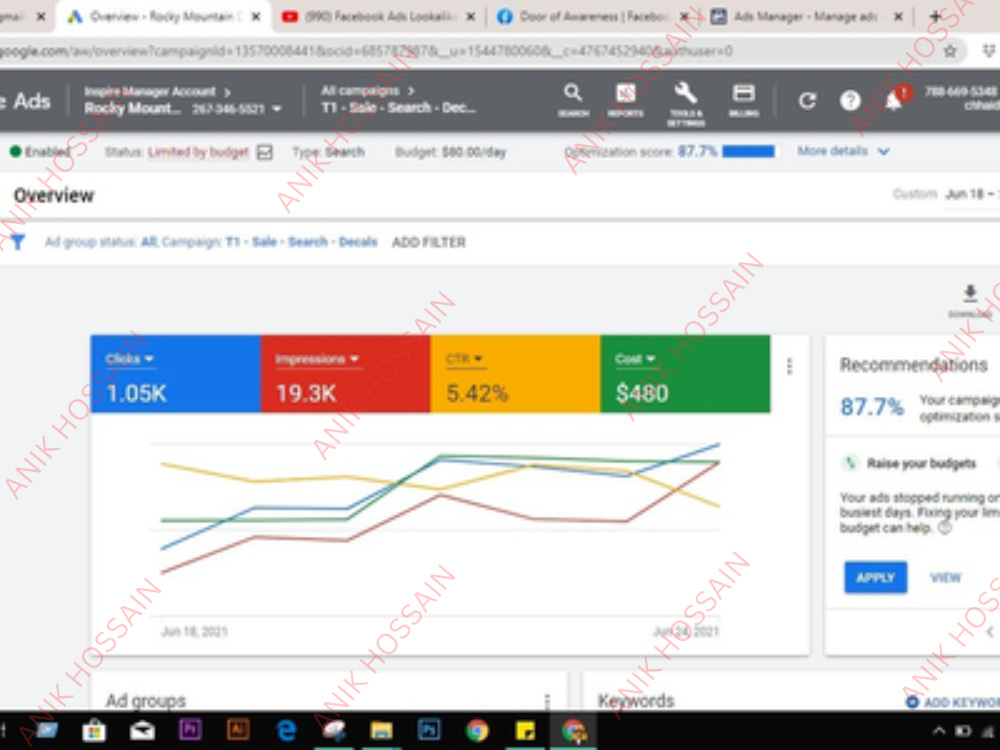Click the Recommendations 87.7% score
Screen dimensions: 1000x750
pos(872,407)
